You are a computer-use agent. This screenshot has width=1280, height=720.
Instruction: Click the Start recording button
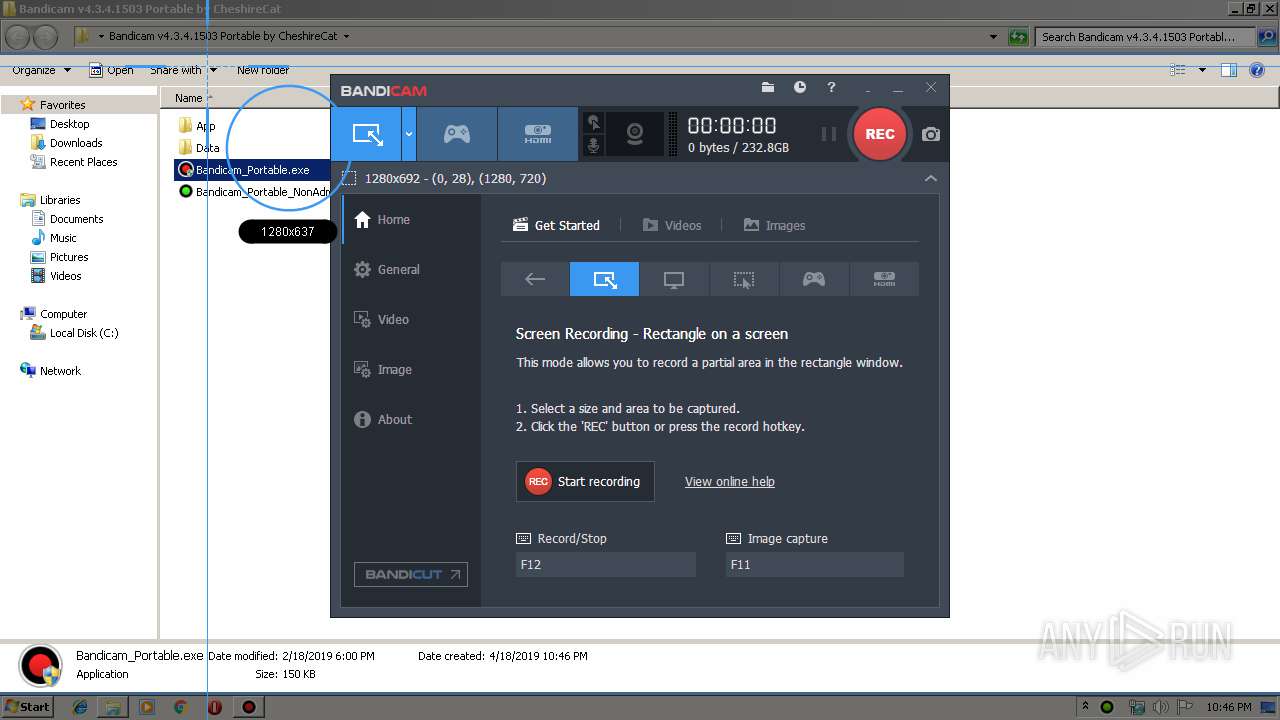(x=585, y=481)
